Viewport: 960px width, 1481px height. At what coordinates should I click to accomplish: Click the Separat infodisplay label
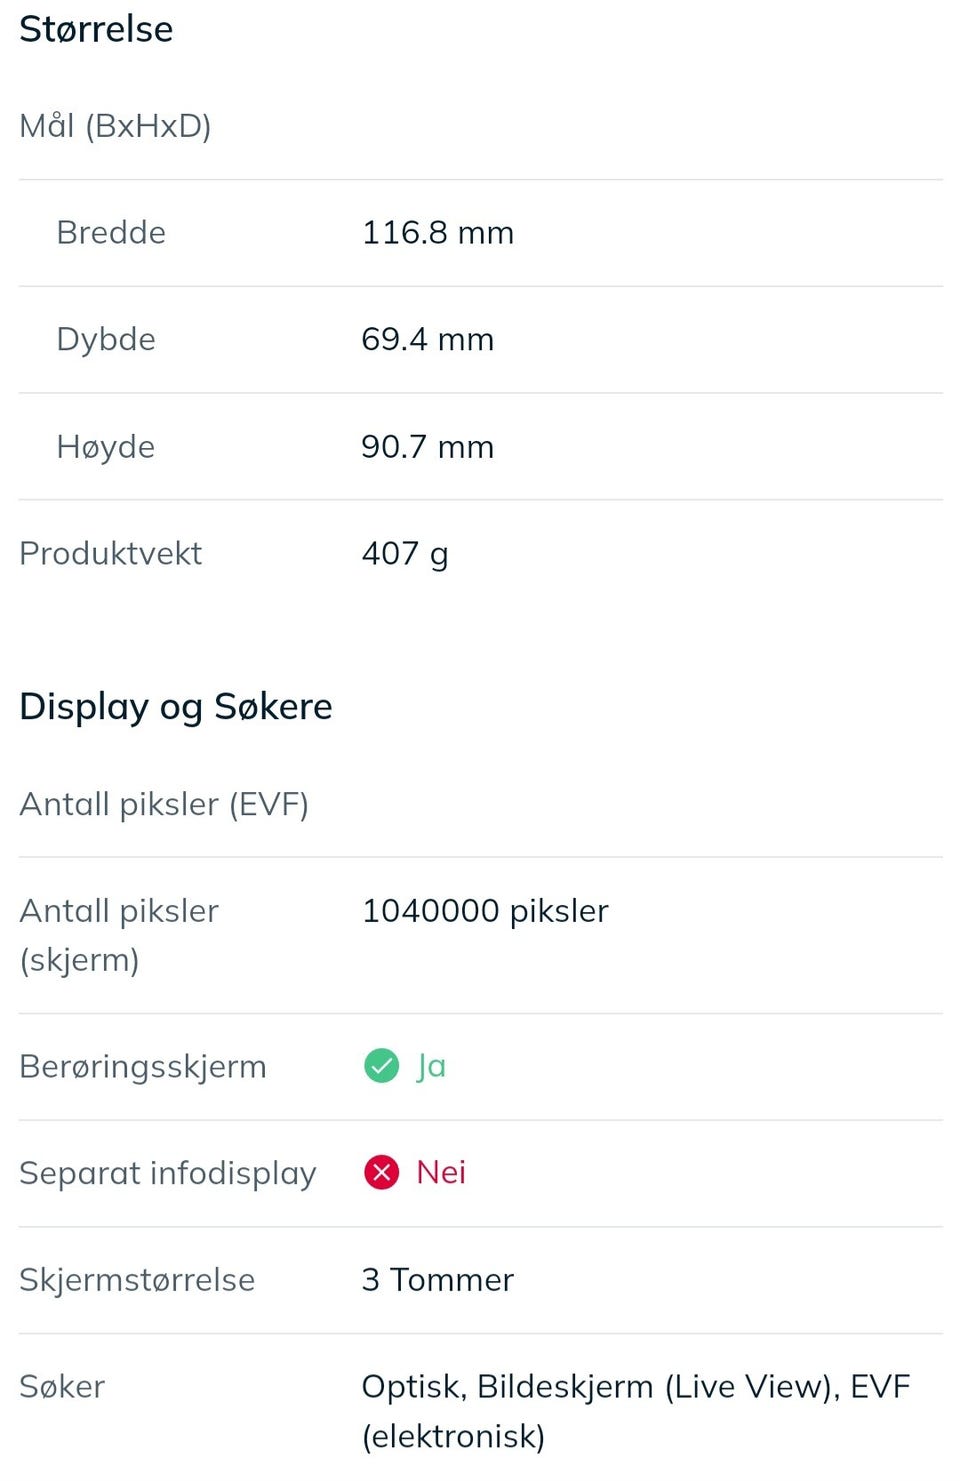(167, 1172)
